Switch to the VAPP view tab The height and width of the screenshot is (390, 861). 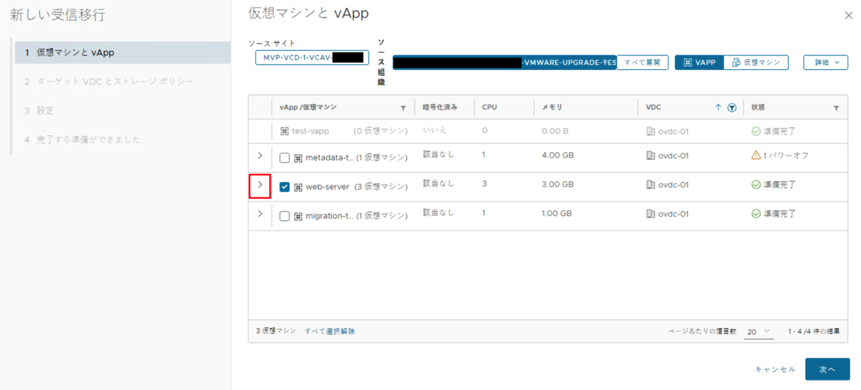[699, 63]
